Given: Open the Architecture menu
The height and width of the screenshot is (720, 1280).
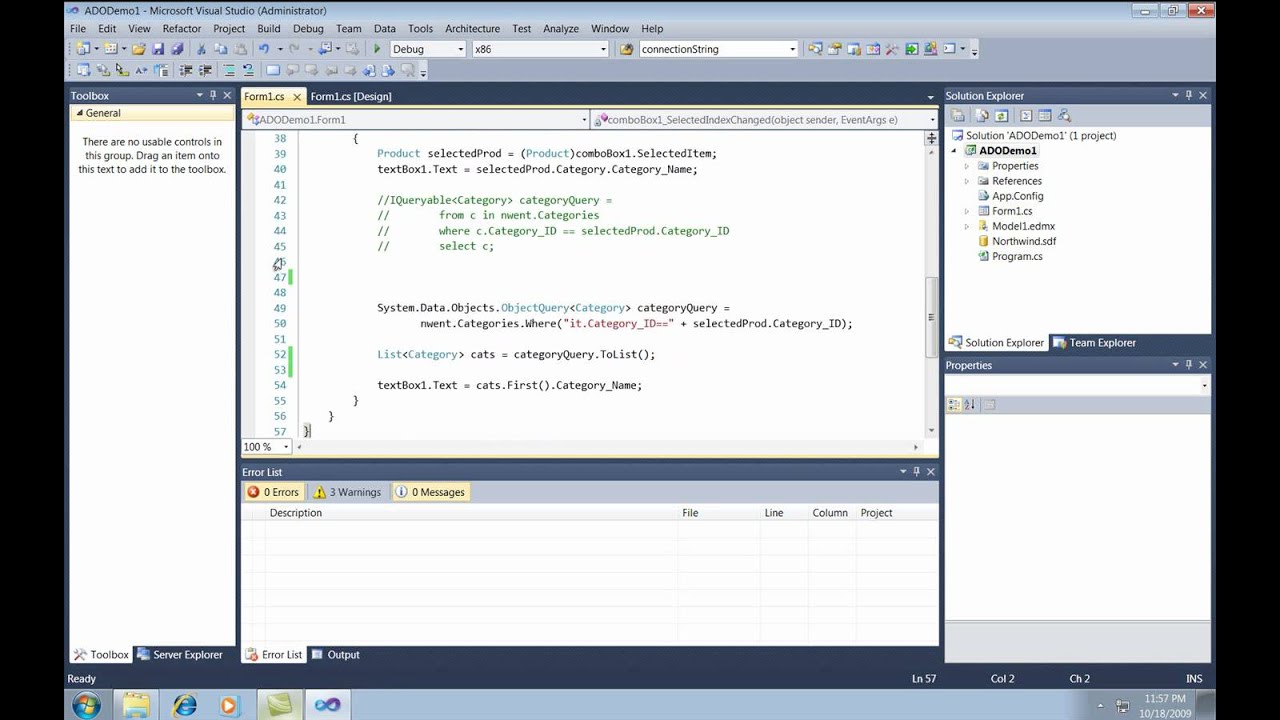Looking at the screenshot, I should coord(472,29).
